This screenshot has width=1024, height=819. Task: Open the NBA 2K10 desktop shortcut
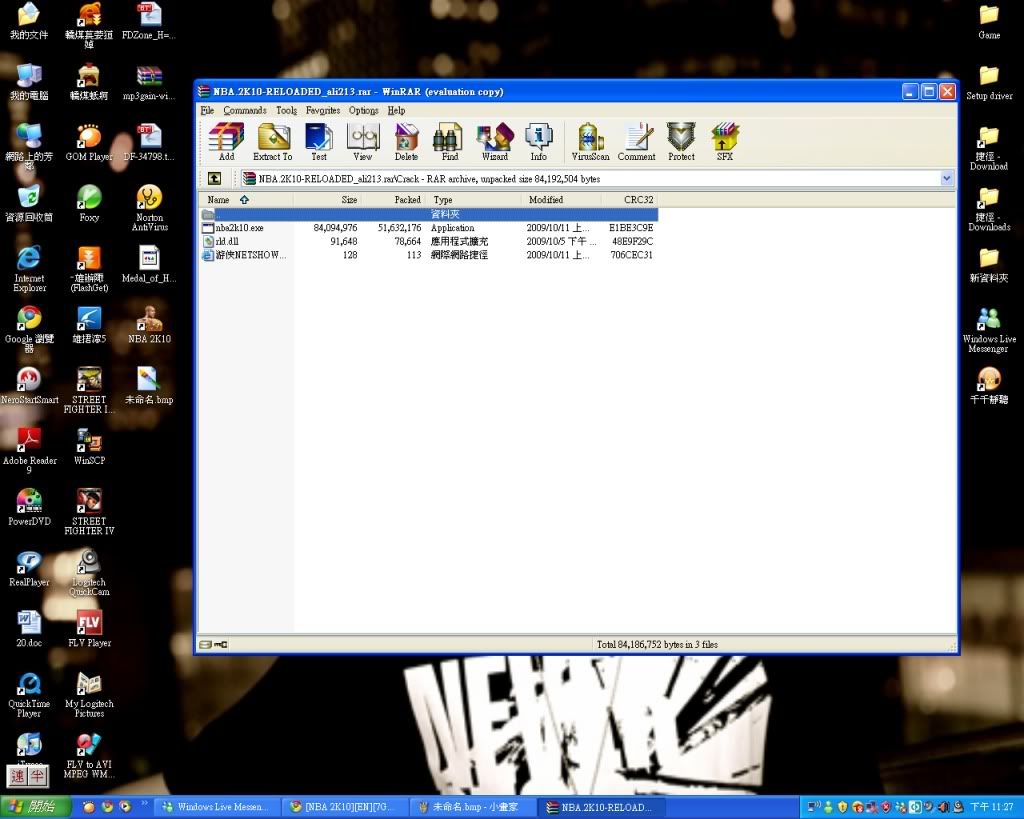point(149,324)
